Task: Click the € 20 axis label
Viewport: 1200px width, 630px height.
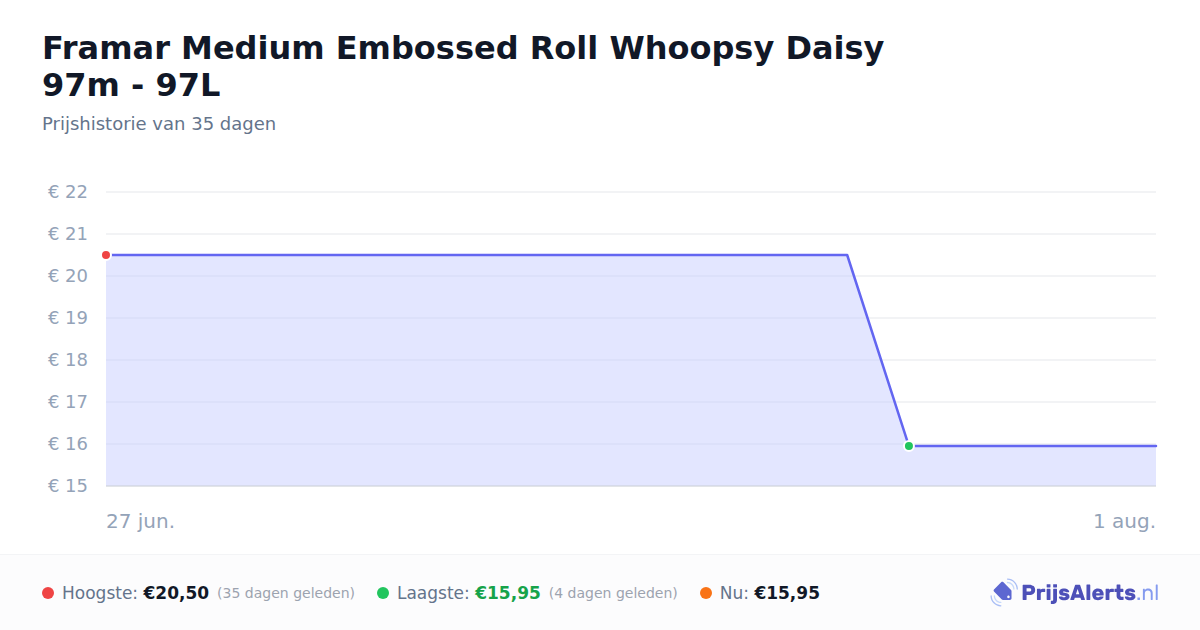Action: coord(68,276)
